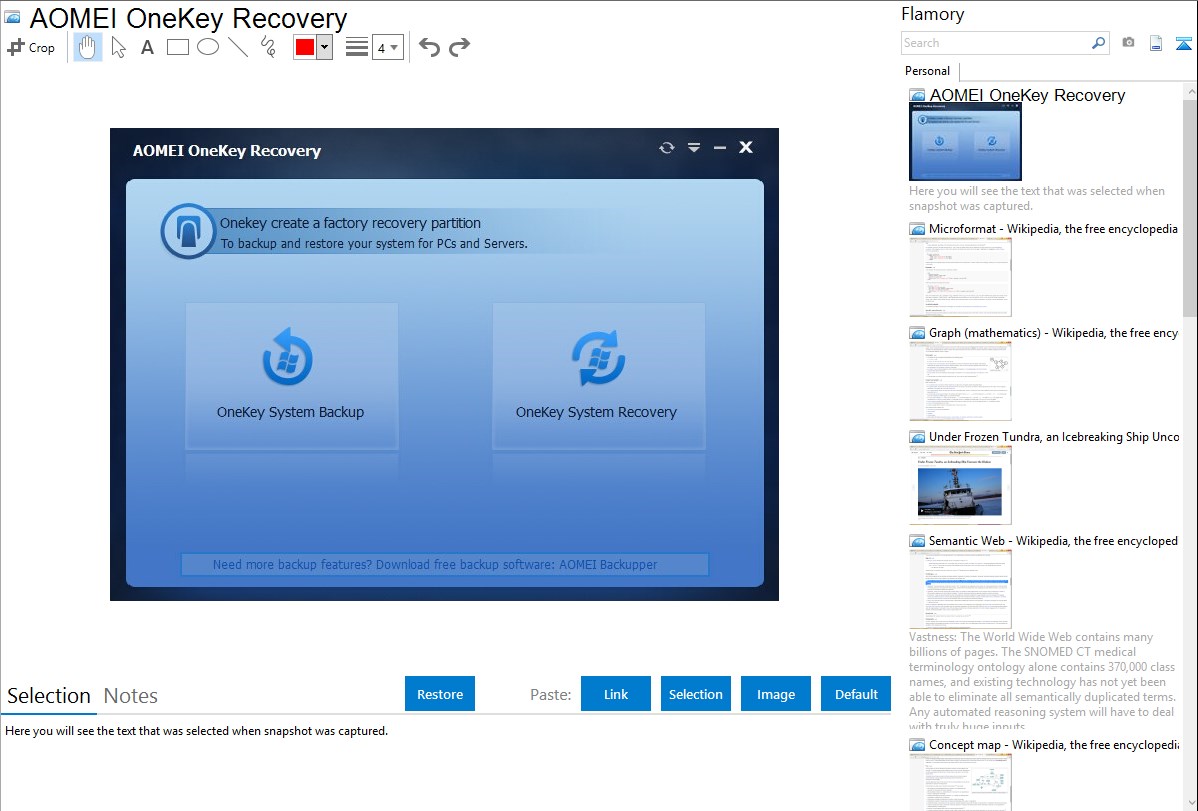Screen dimensions: 1198x811
Task: Click the icon before Graph (mathematics) title
Action: (x=917, y=333)
